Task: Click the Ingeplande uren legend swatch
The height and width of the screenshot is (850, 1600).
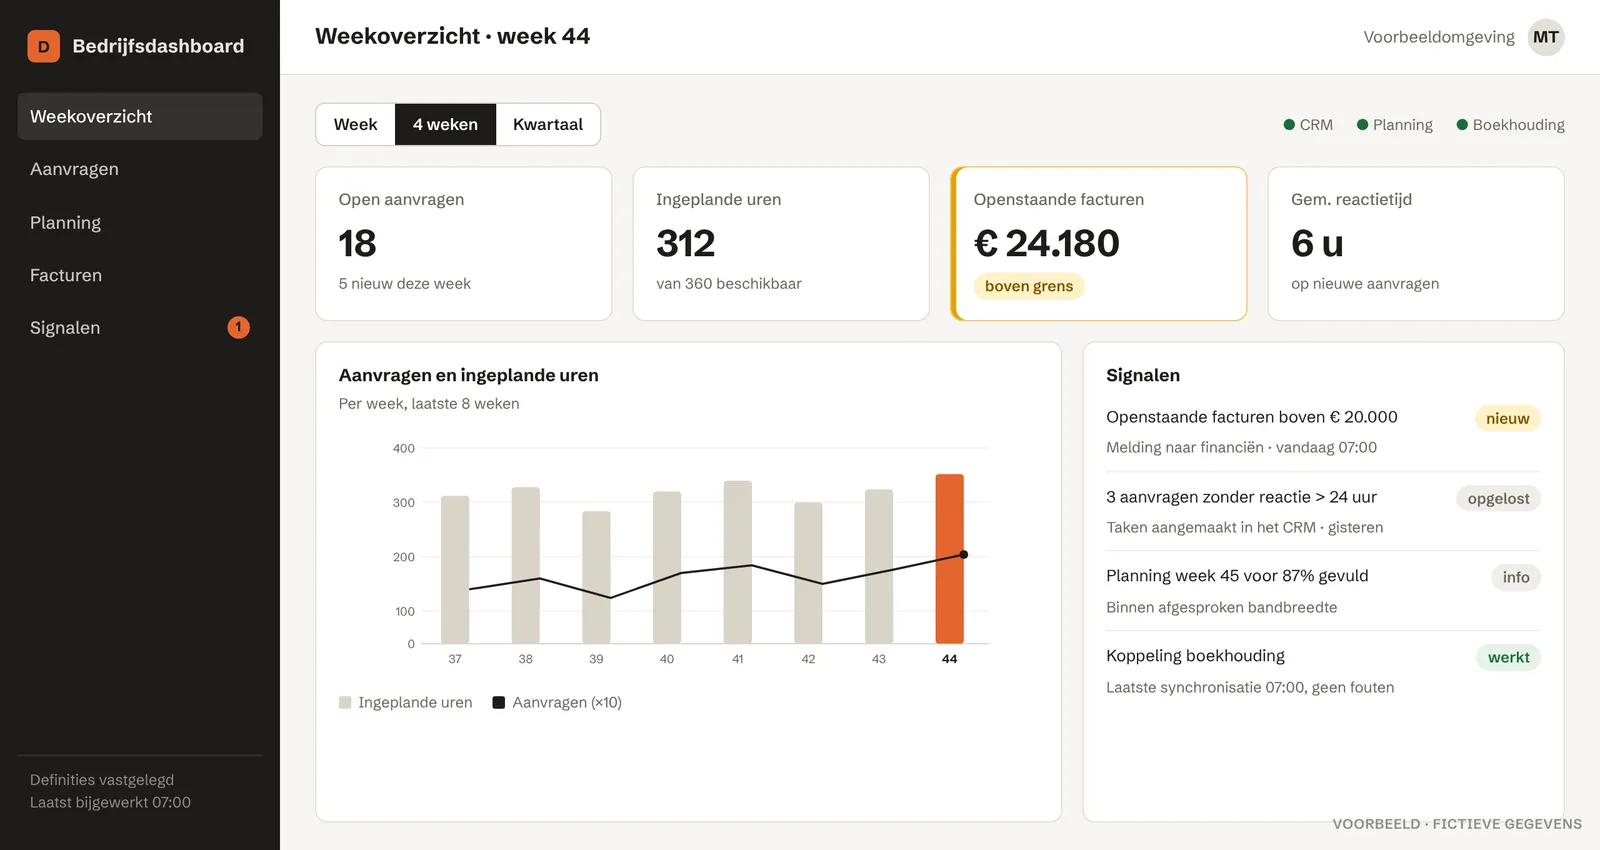Action: [x=345, y=703]
